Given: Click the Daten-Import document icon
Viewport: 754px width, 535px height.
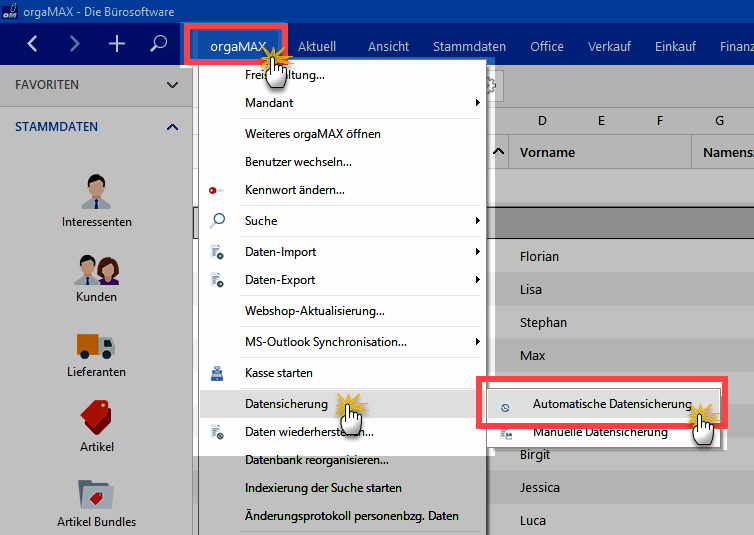Looking at the screenshot, I should [217, 252].
